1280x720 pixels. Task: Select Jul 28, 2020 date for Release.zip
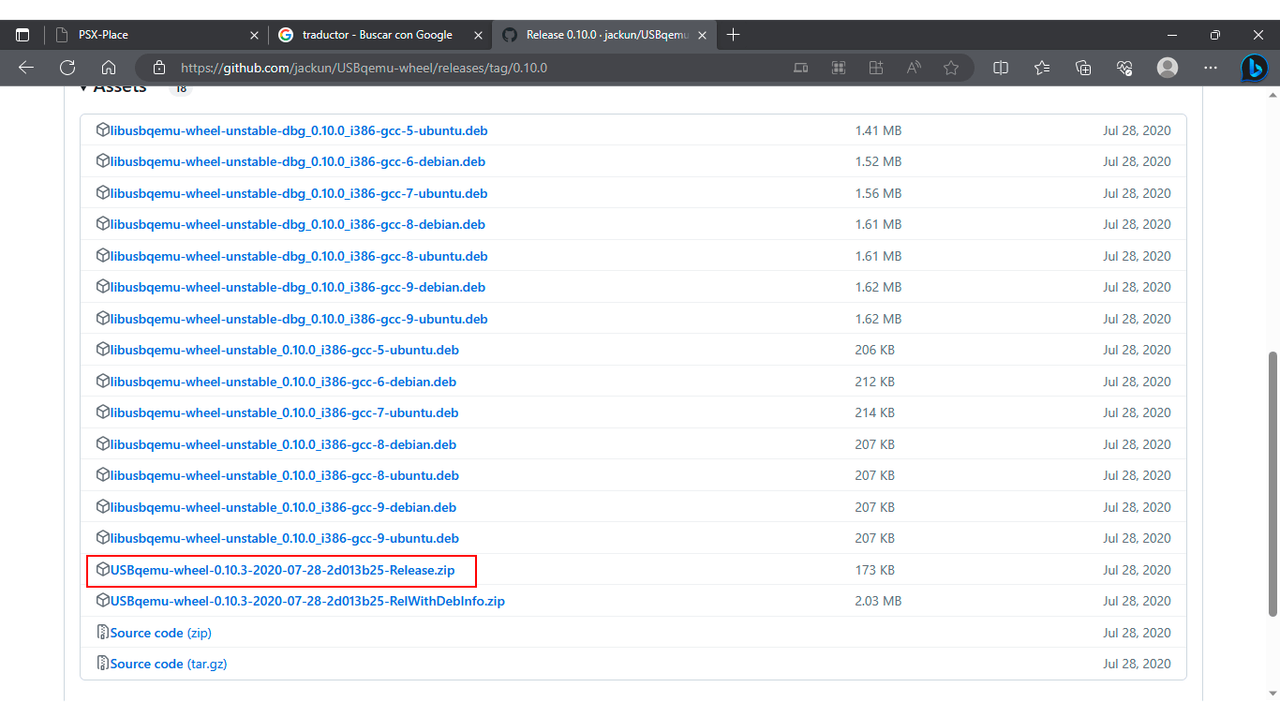(1137, 570)
